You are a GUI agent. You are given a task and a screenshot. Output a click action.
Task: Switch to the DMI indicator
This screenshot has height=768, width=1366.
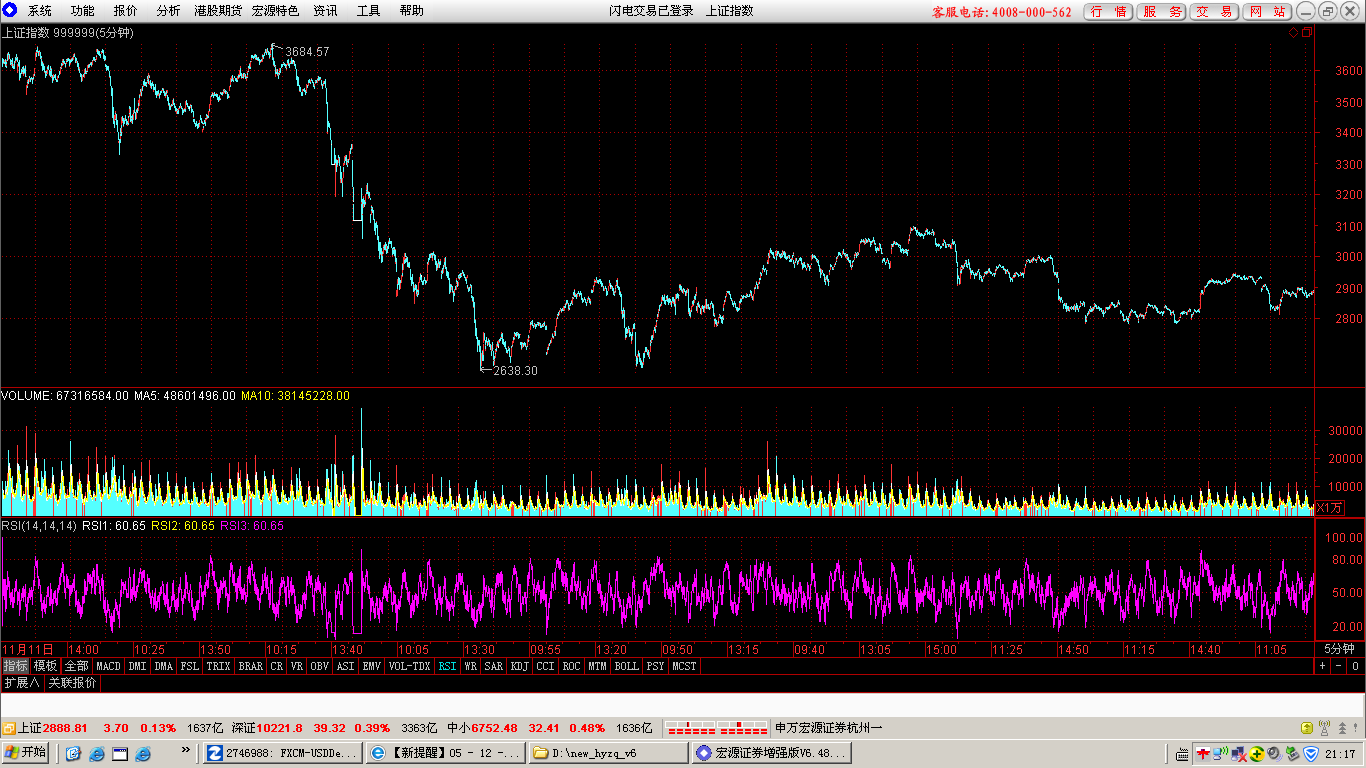[137, 666]
